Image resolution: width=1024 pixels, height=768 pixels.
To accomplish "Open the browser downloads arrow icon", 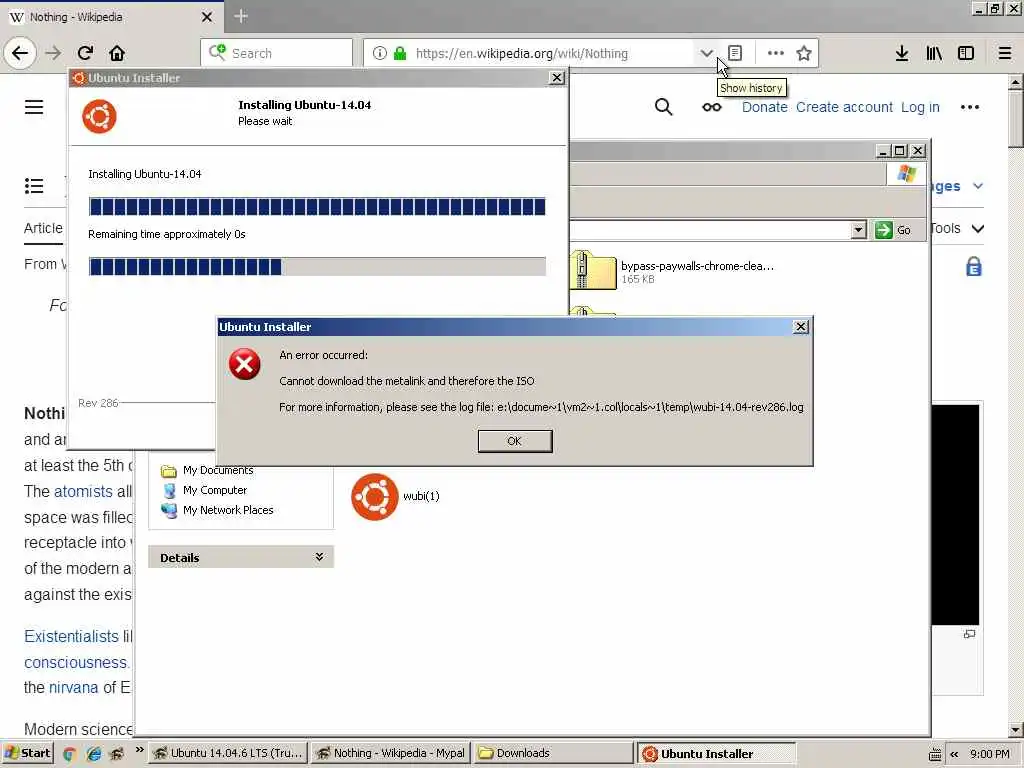I will pyautogui.click(x=902, y=53).
